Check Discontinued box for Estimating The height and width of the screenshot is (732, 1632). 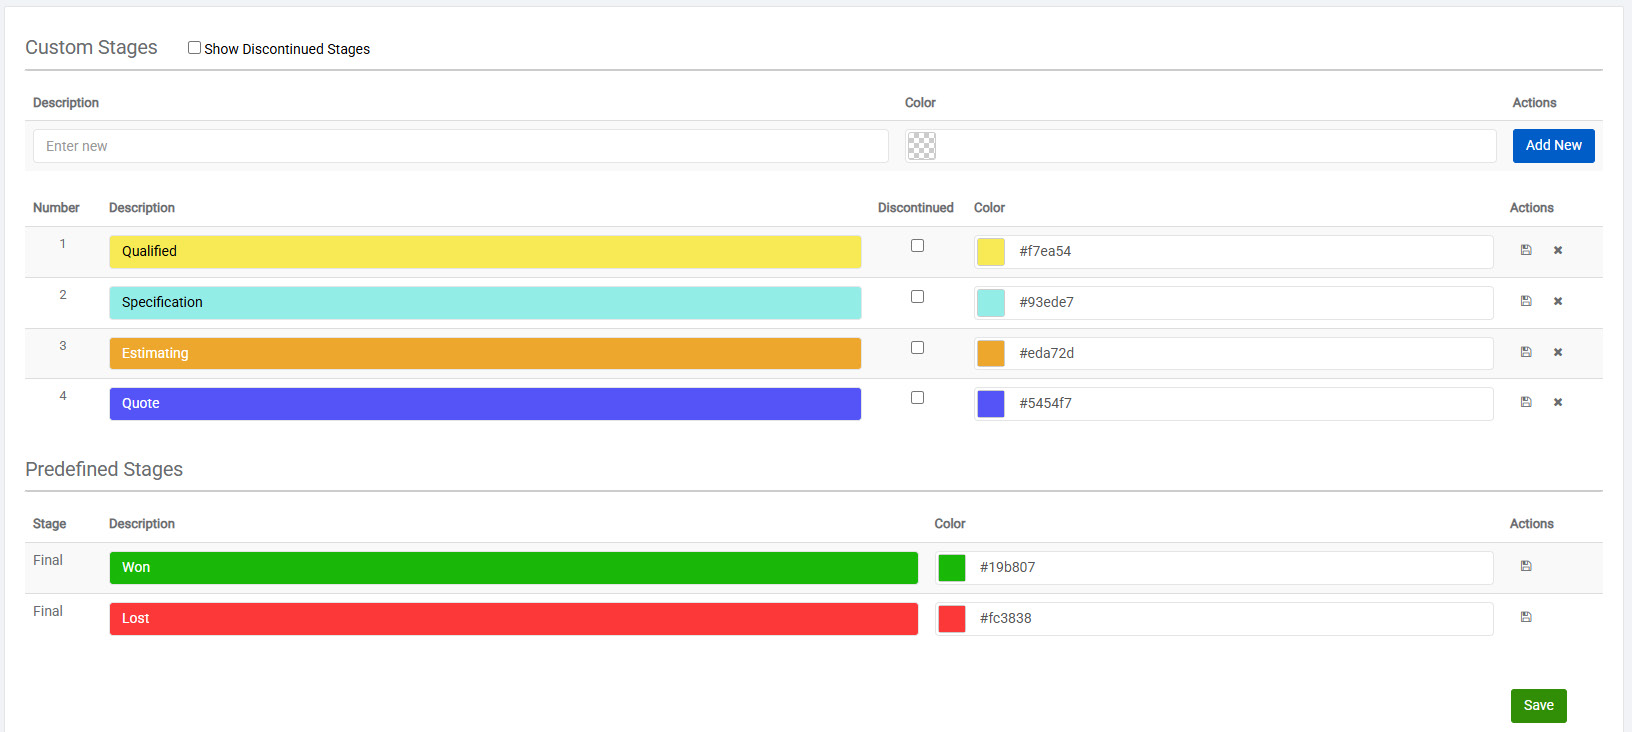(x=917, y=348)
